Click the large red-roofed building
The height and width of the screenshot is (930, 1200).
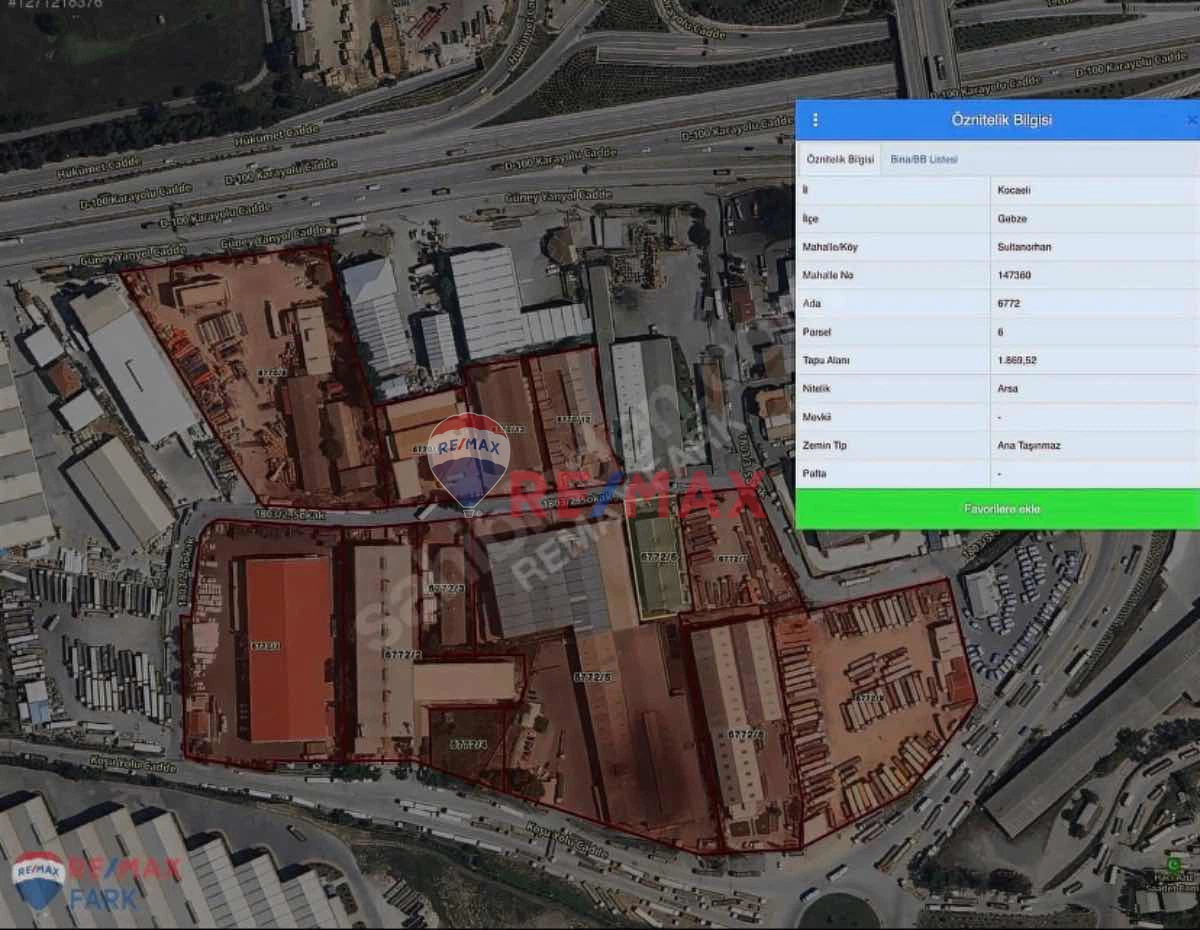(290, 648)
